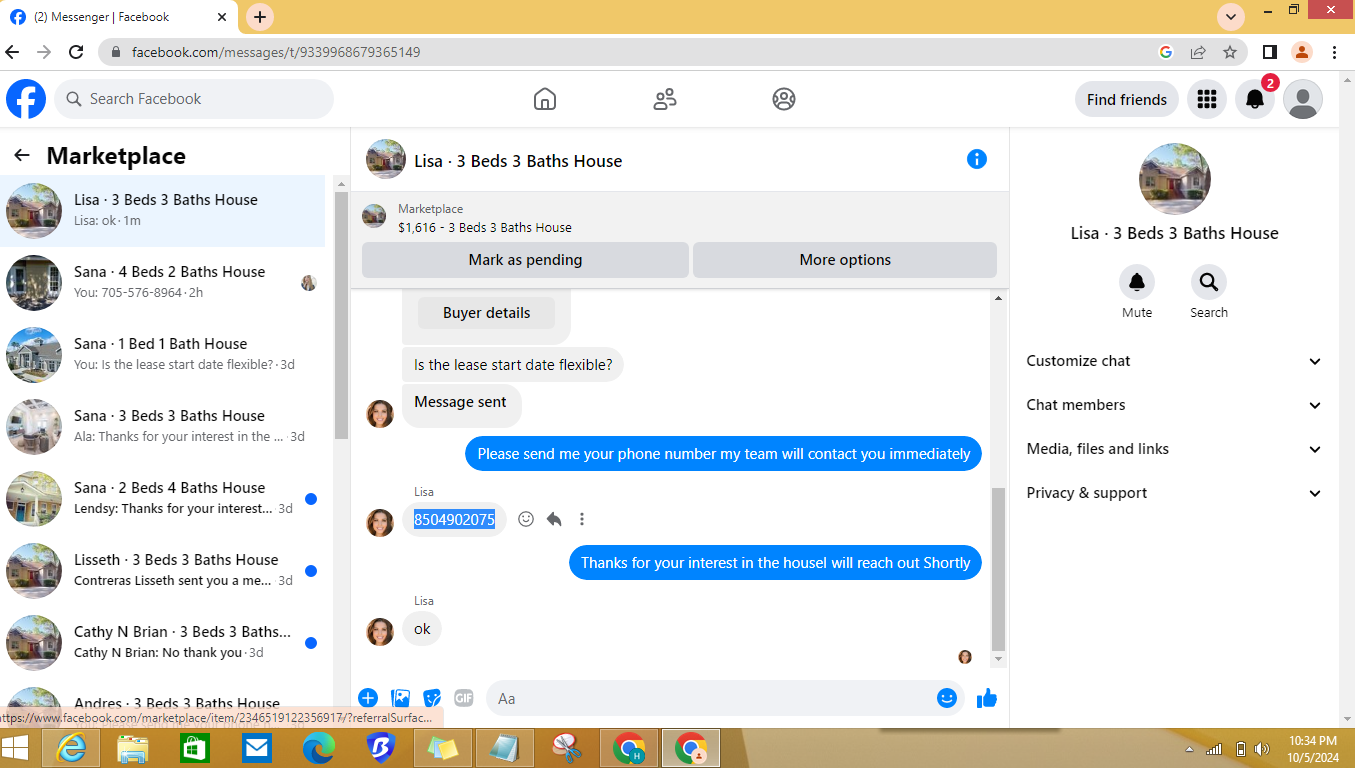Screen dimensions: 1355x768
Task: Open Chrome three-dot menu
Action: click(1334, 52)
